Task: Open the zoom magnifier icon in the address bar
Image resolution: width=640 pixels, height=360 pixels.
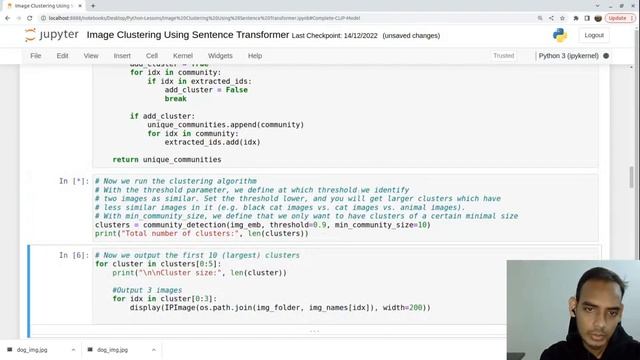Action: click(540, 18)
